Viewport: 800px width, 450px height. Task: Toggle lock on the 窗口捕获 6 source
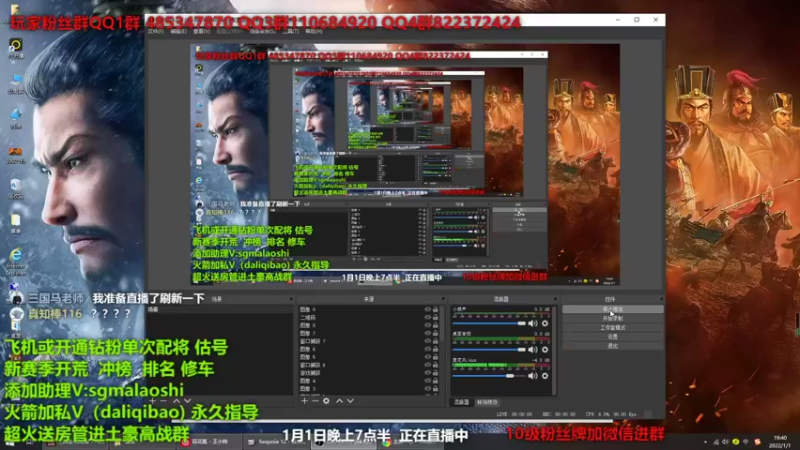tap(435, 365)
